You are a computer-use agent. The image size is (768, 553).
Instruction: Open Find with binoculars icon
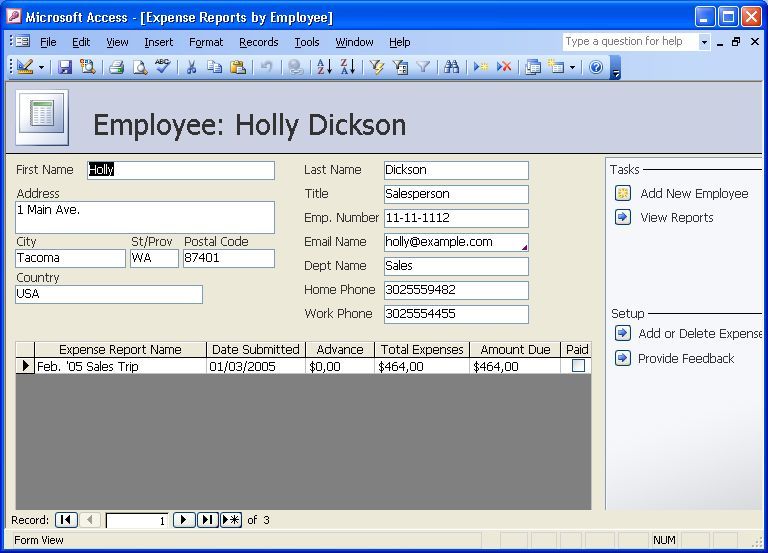click(451, 67)
